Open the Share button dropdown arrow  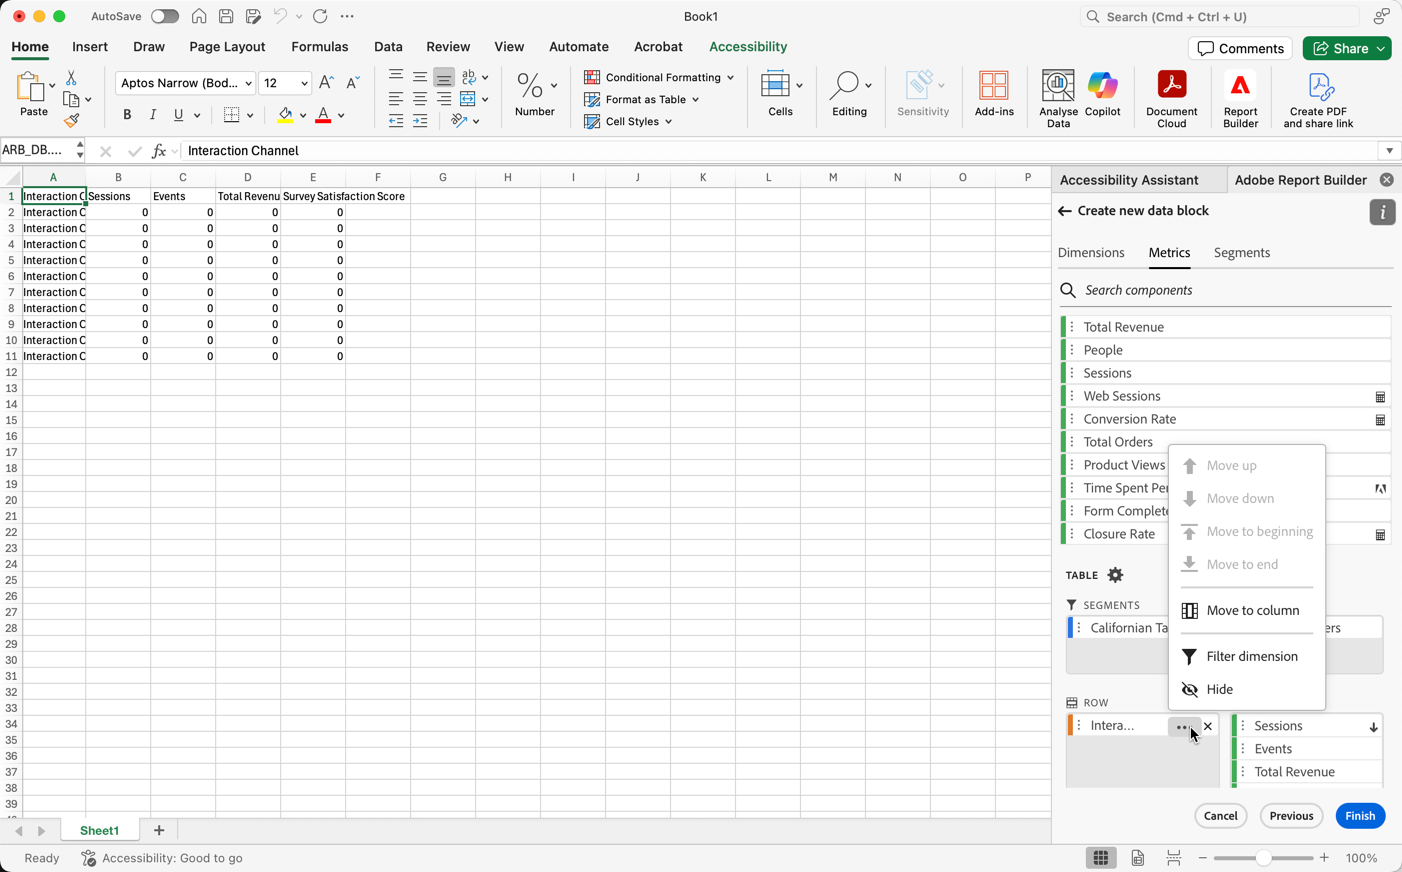tap(1381, 49)
